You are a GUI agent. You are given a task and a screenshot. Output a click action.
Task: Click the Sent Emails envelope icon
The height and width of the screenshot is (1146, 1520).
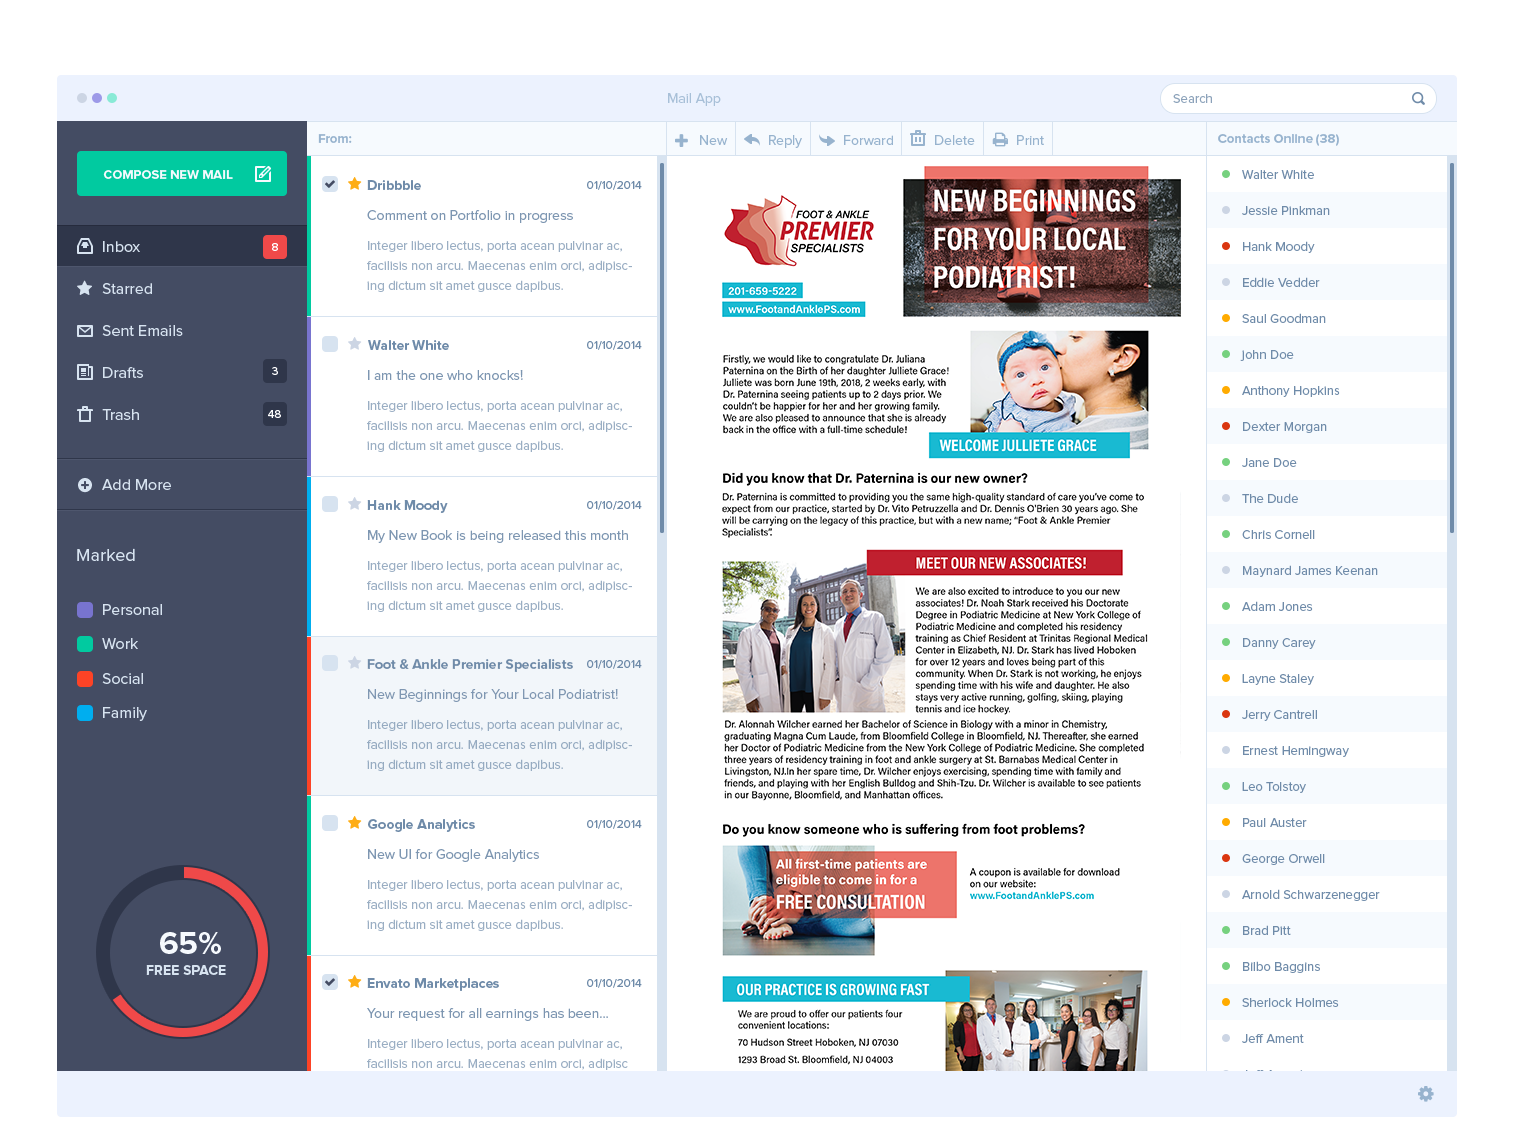85,330
